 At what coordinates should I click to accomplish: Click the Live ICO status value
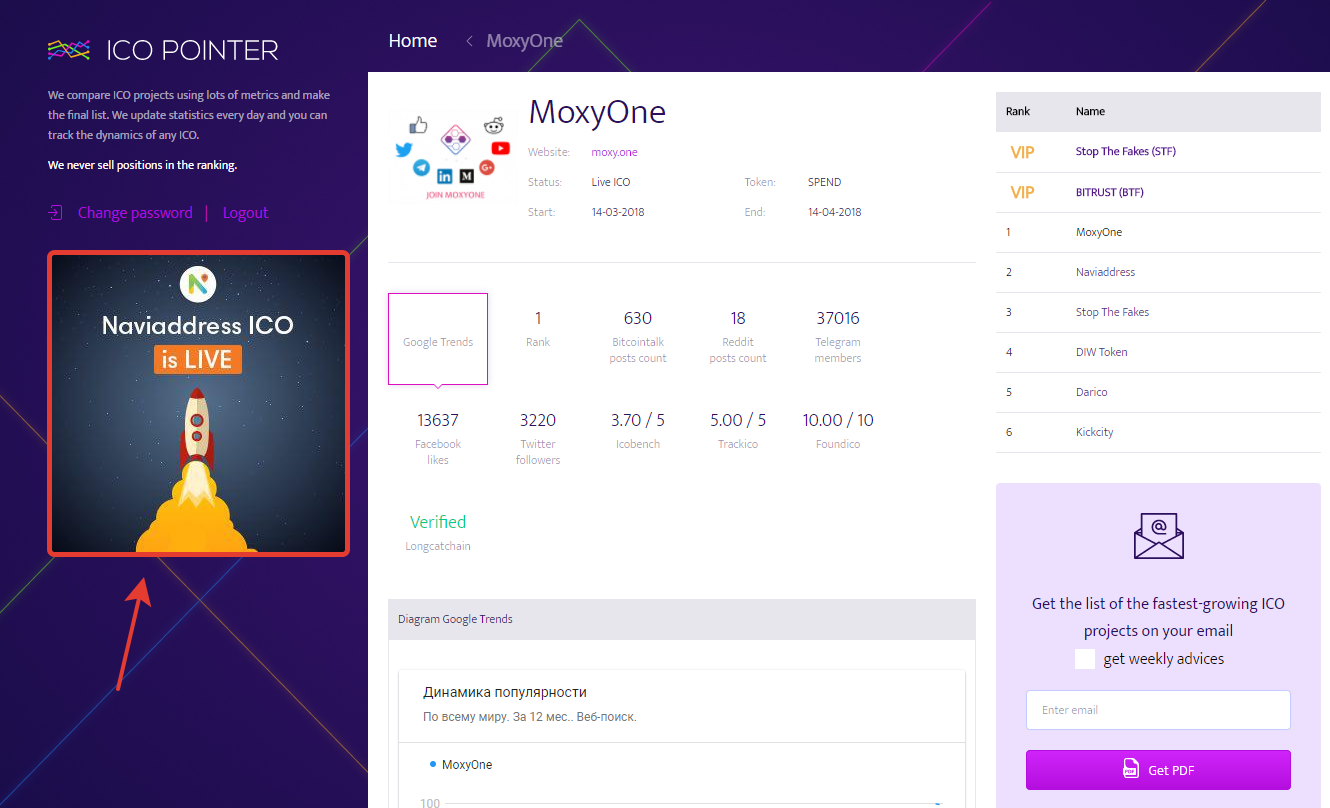(x=611, y=182)
